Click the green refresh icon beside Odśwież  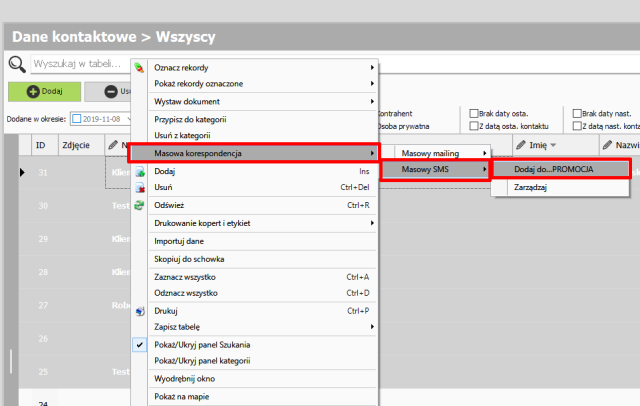coord(140,205)
